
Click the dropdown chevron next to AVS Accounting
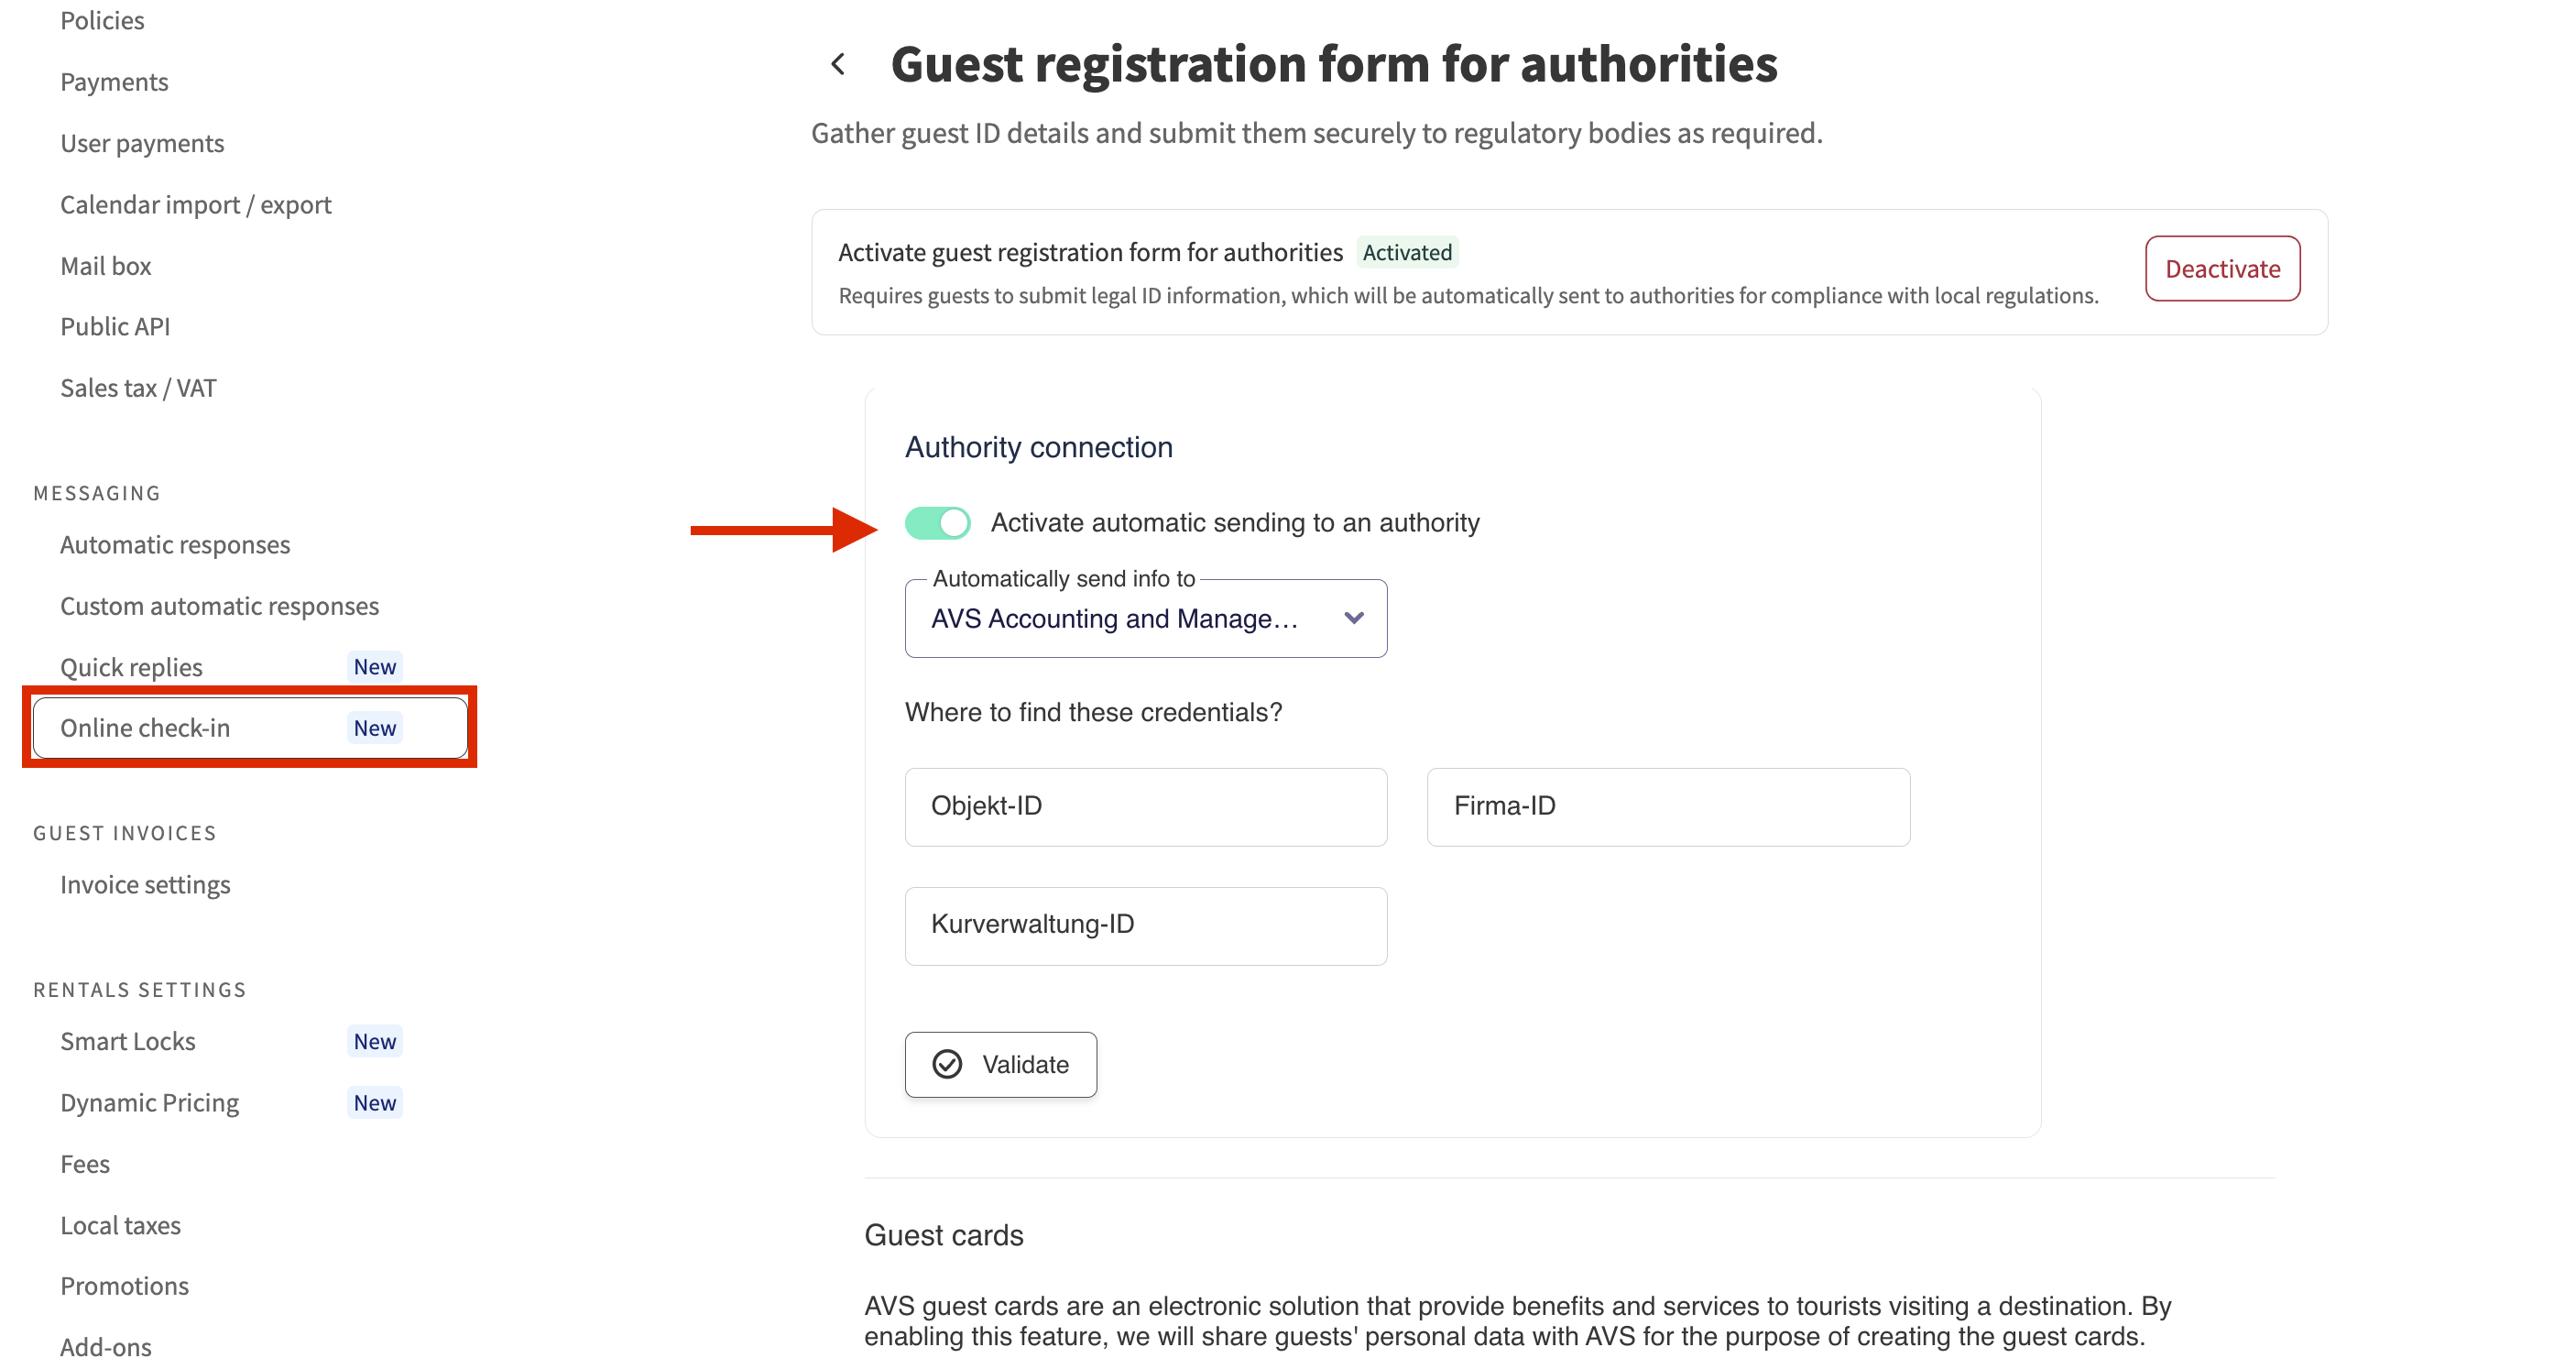[x=1353, y=618]
